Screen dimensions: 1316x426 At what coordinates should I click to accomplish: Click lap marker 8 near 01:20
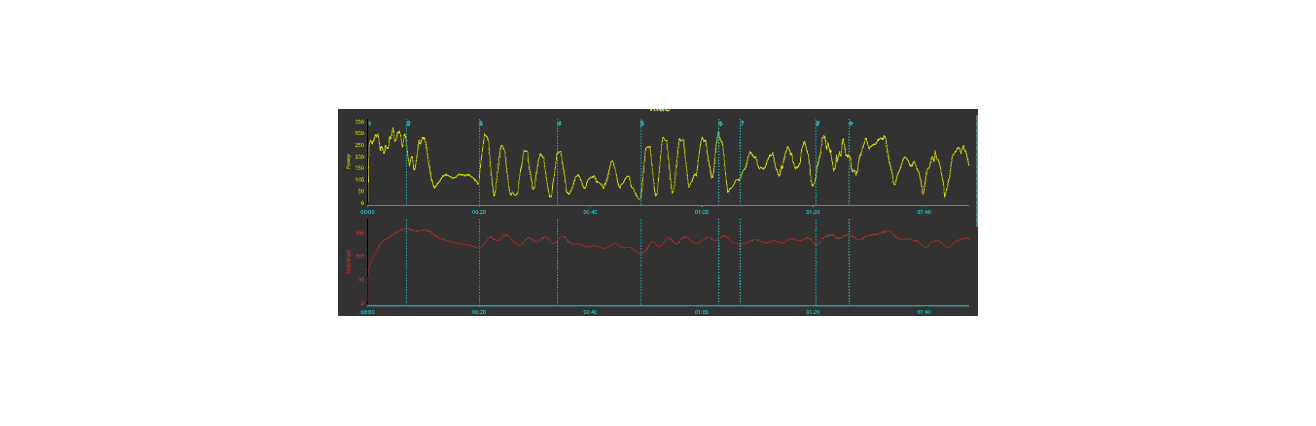[x=817, y=123]
